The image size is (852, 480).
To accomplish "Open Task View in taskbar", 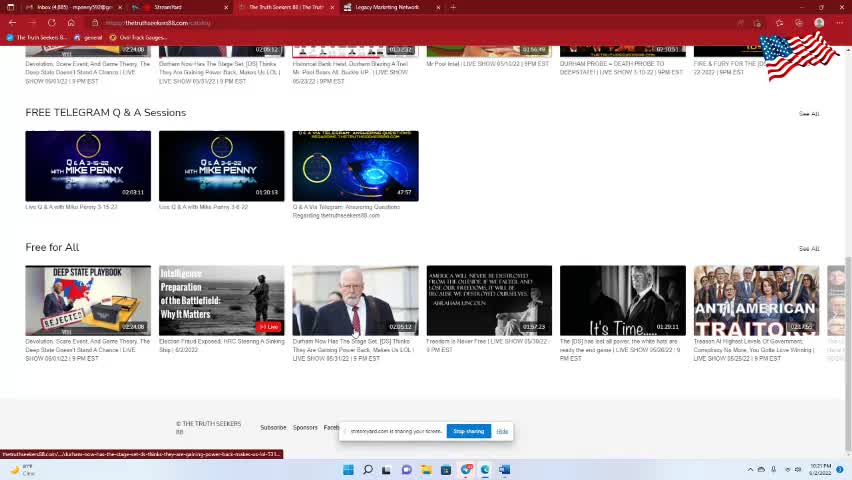I will click(x=386, y=470).
